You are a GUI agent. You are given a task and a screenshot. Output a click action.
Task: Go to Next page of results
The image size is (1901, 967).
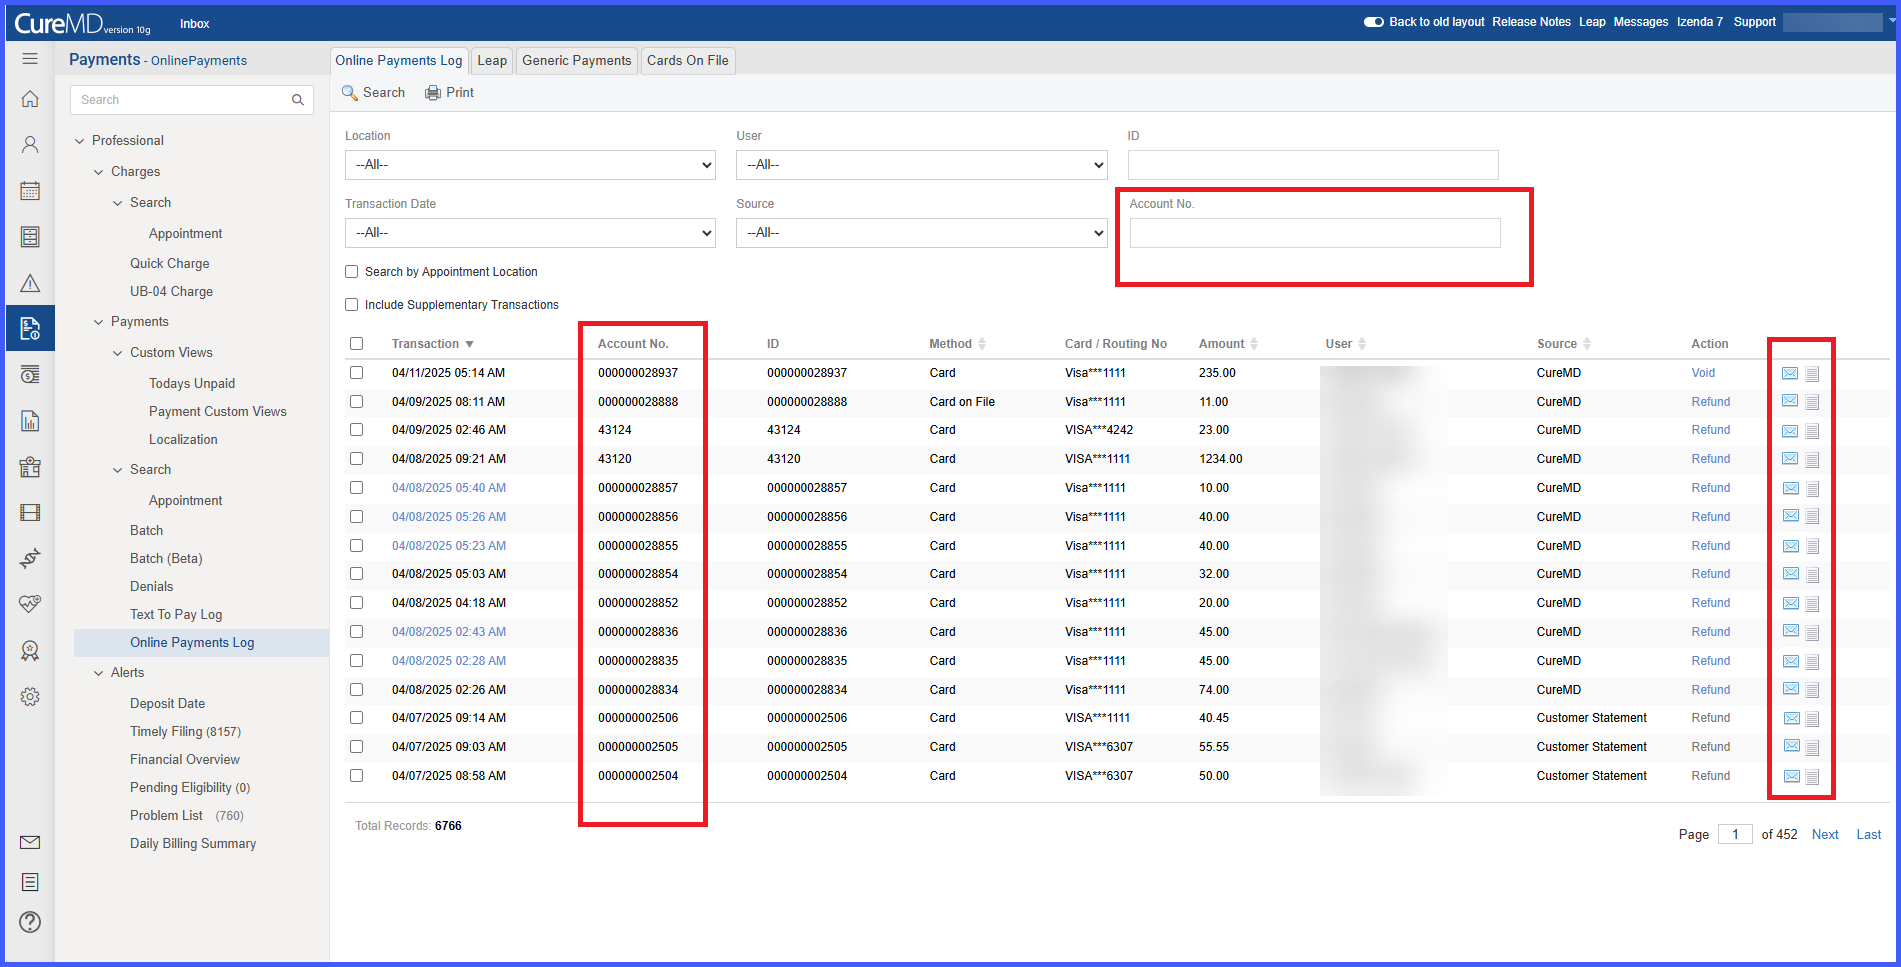1825,835
